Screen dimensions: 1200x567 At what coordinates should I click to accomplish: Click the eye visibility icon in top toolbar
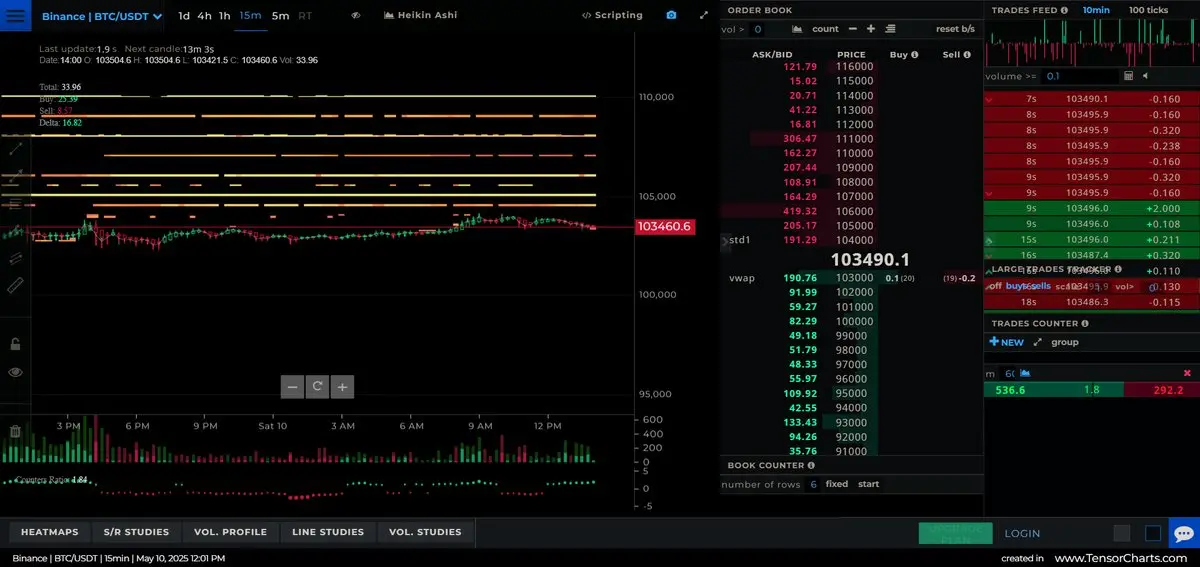(x=356, y=16)
